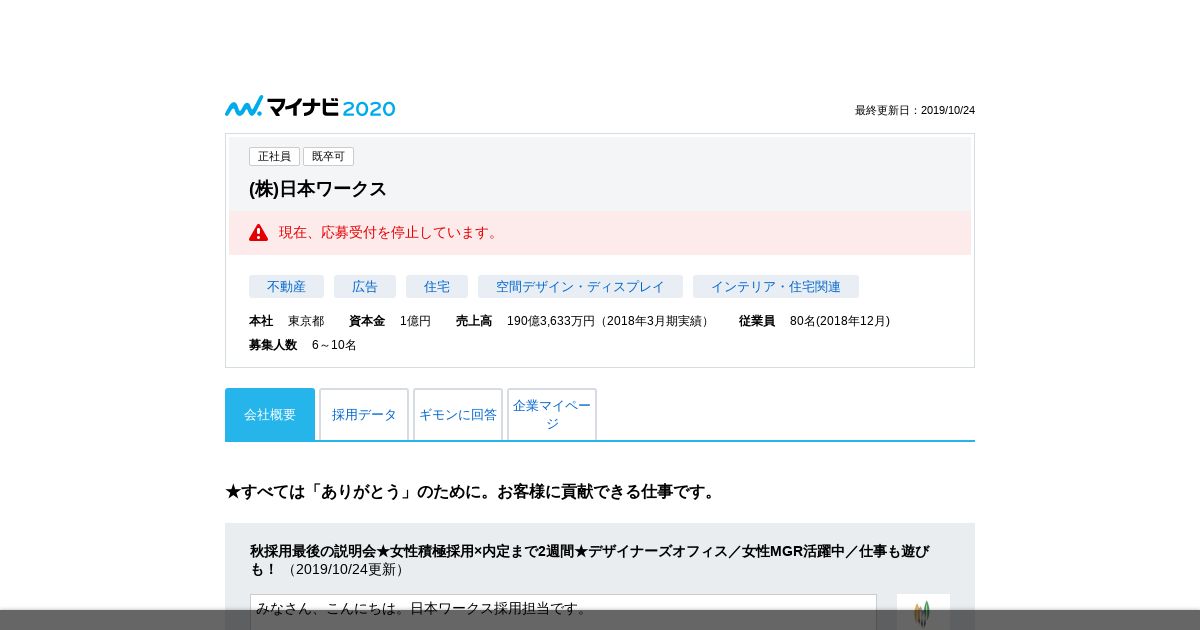This screenshot has width=1200, height=630.
Task: Click the ★すべては「ありがとう」のために headline
Action: coord(472,492)
